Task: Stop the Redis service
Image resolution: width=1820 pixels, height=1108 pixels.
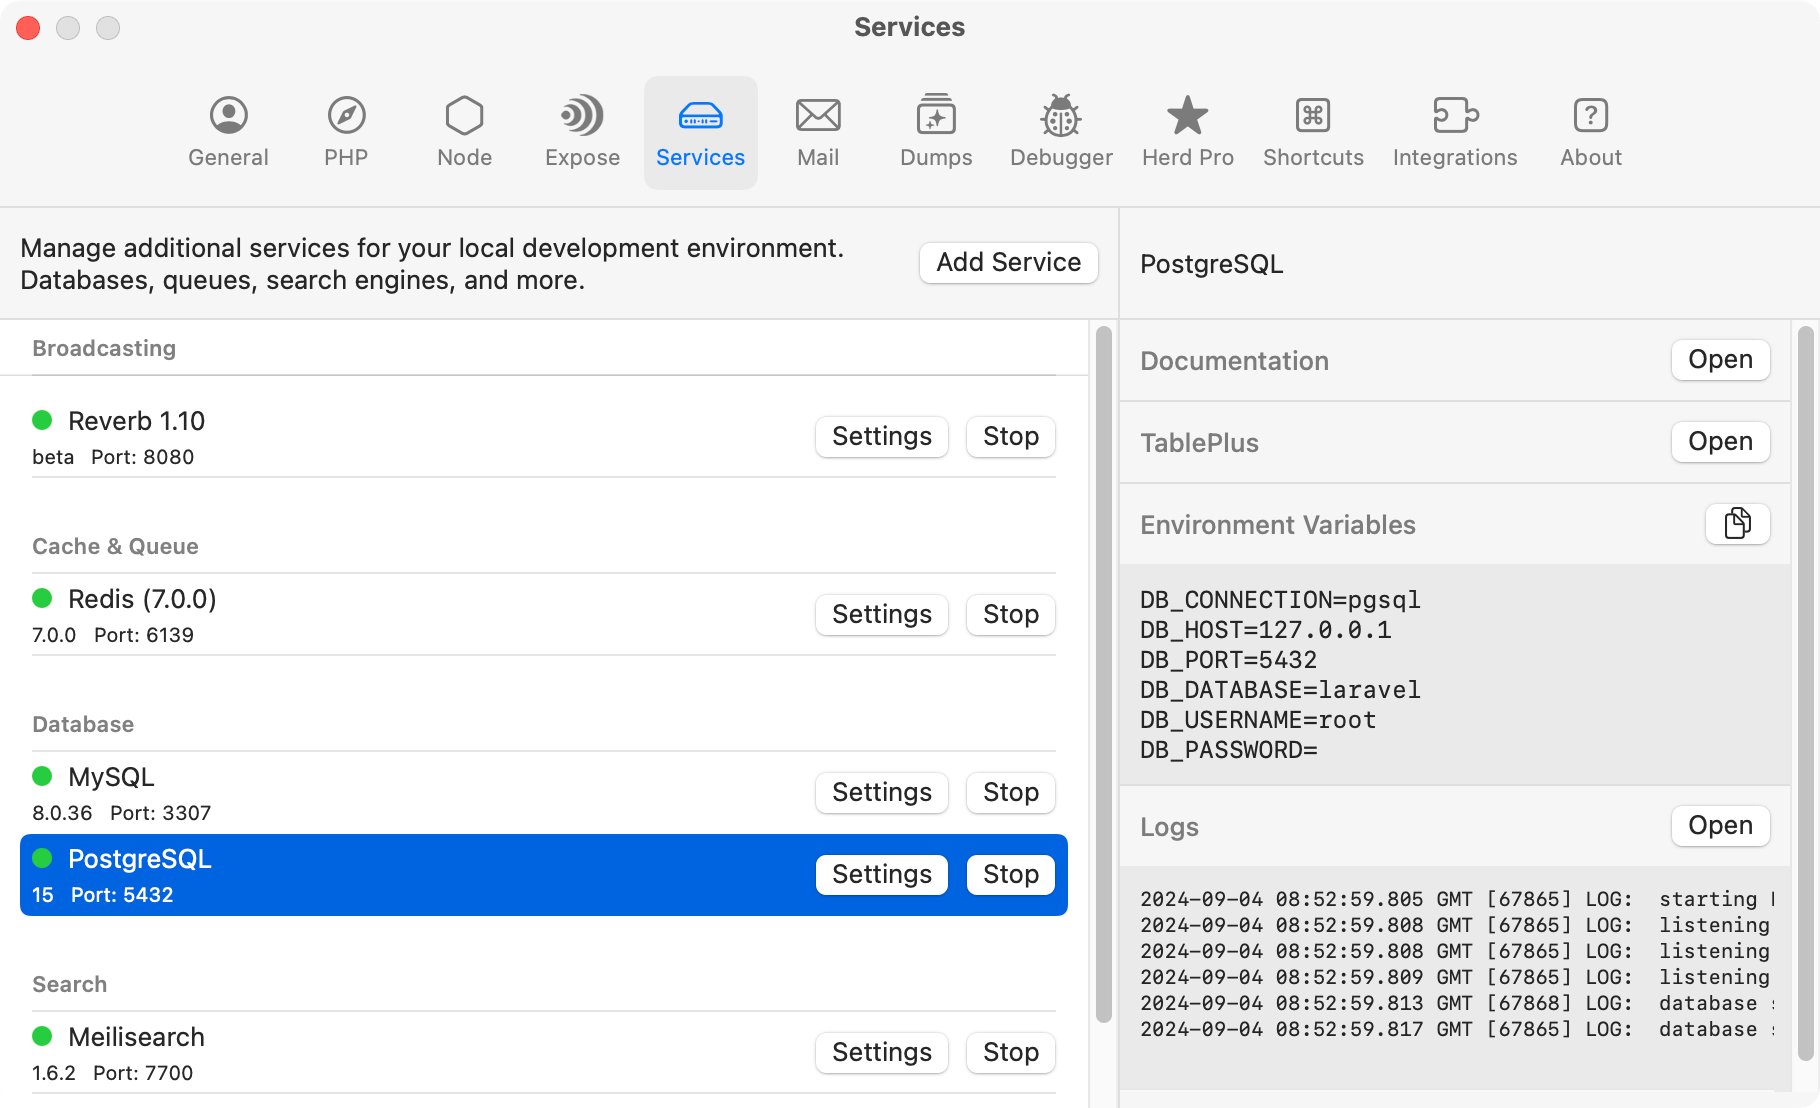Action: click(1010, 614)
